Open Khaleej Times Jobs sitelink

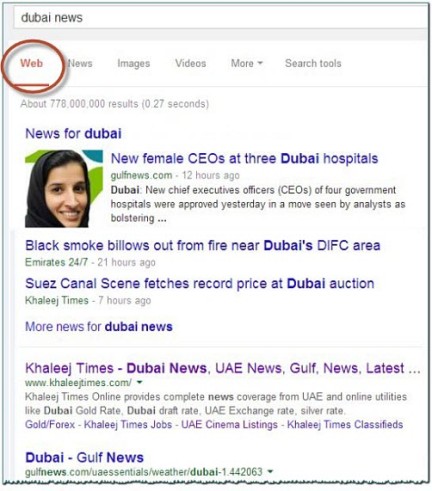point(128,424)
